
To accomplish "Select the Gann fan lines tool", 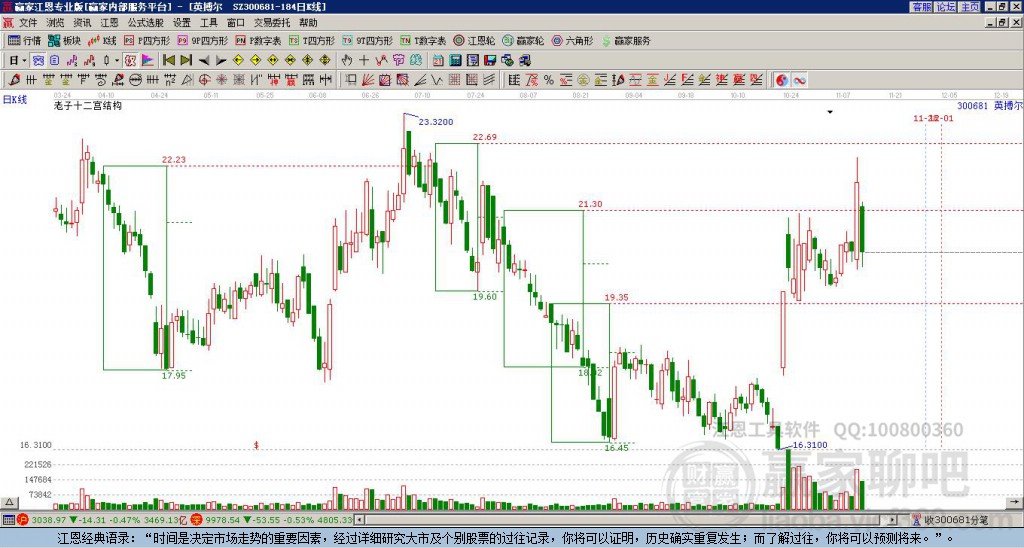I will 368,80.
